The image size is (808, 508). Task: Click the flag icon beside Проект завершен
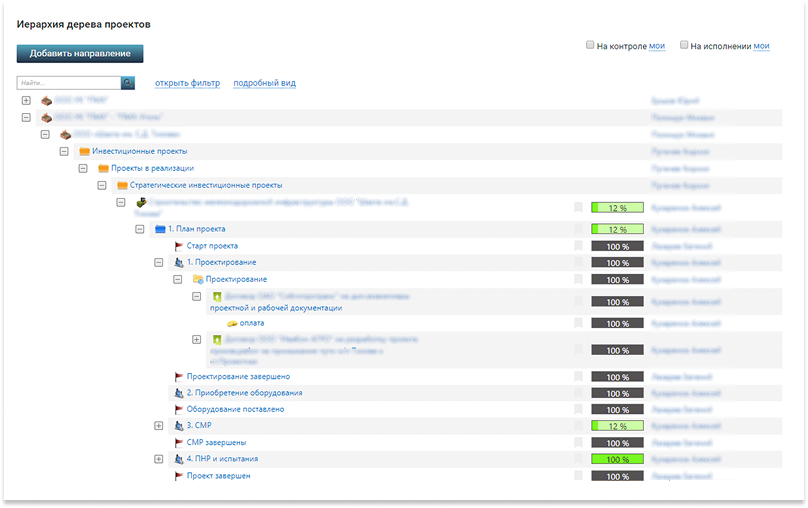(179, 476)
